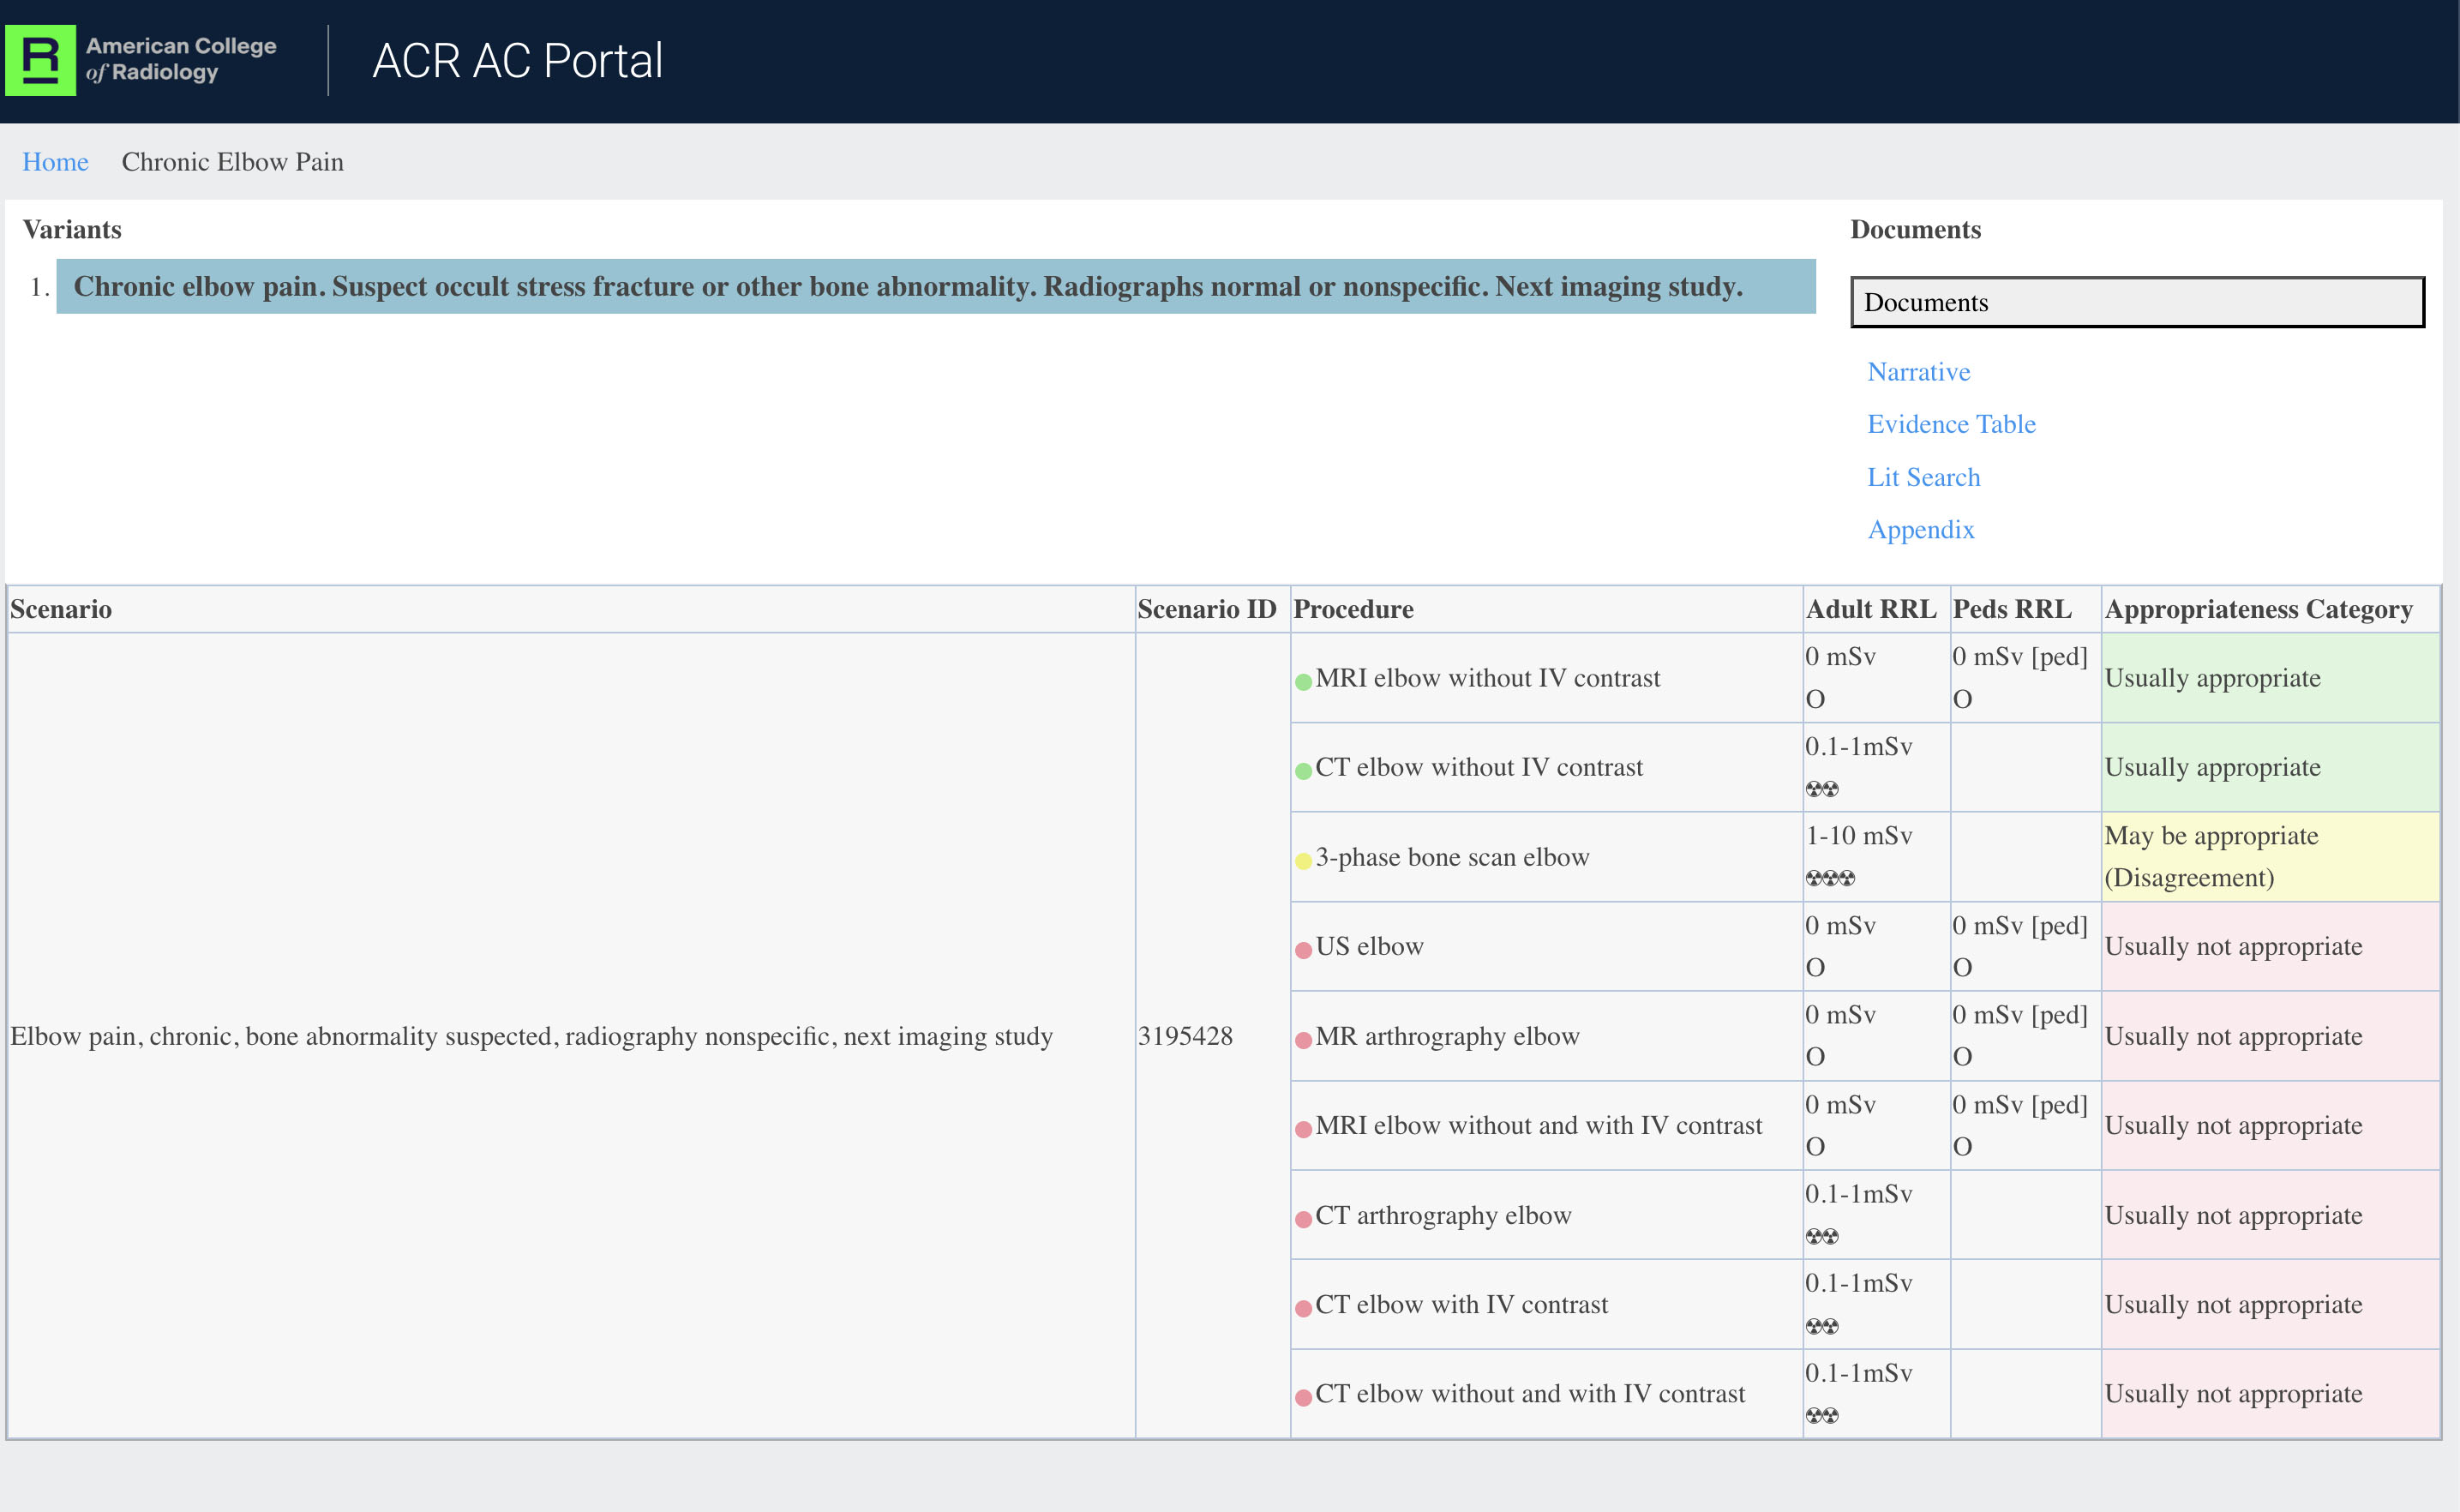2460x1512 pixels.
Task: Click MRI elbow without and with IV contrast text
Action: pyautogui.click(x=1538, y=1125)
